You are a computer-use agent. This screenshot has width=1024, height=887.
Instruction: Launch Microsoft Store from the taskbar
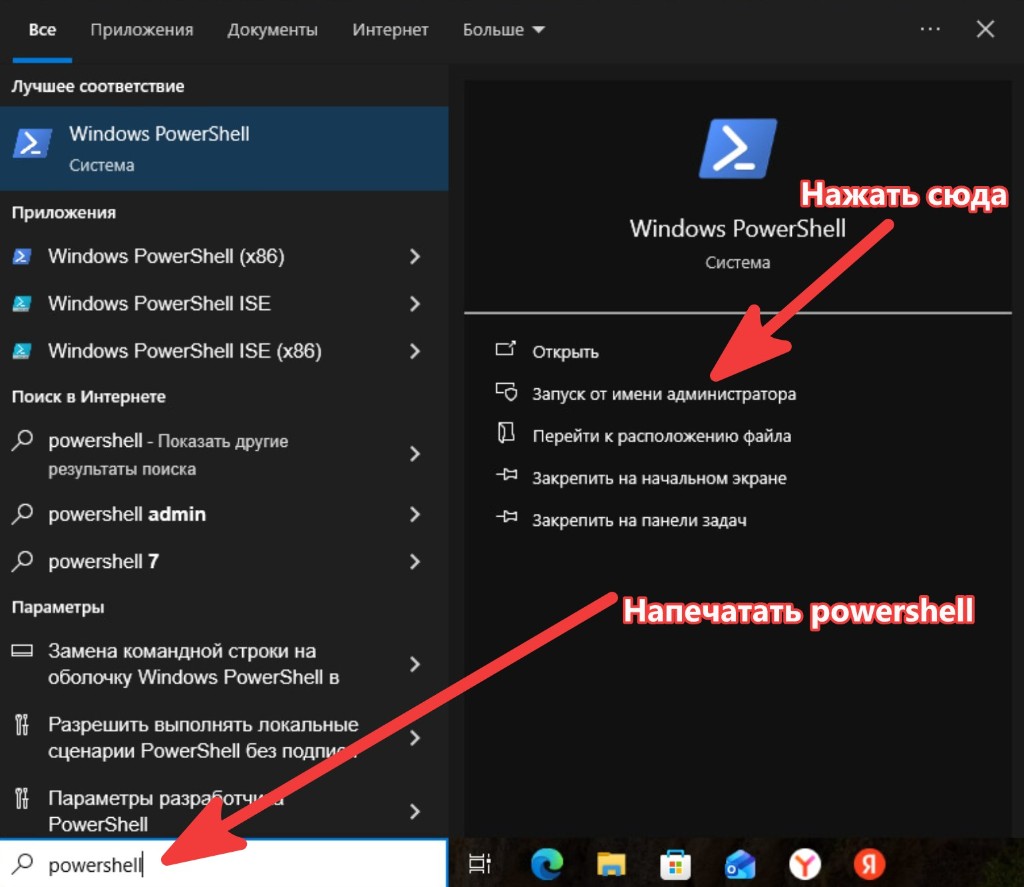click(x=675, y=865)
